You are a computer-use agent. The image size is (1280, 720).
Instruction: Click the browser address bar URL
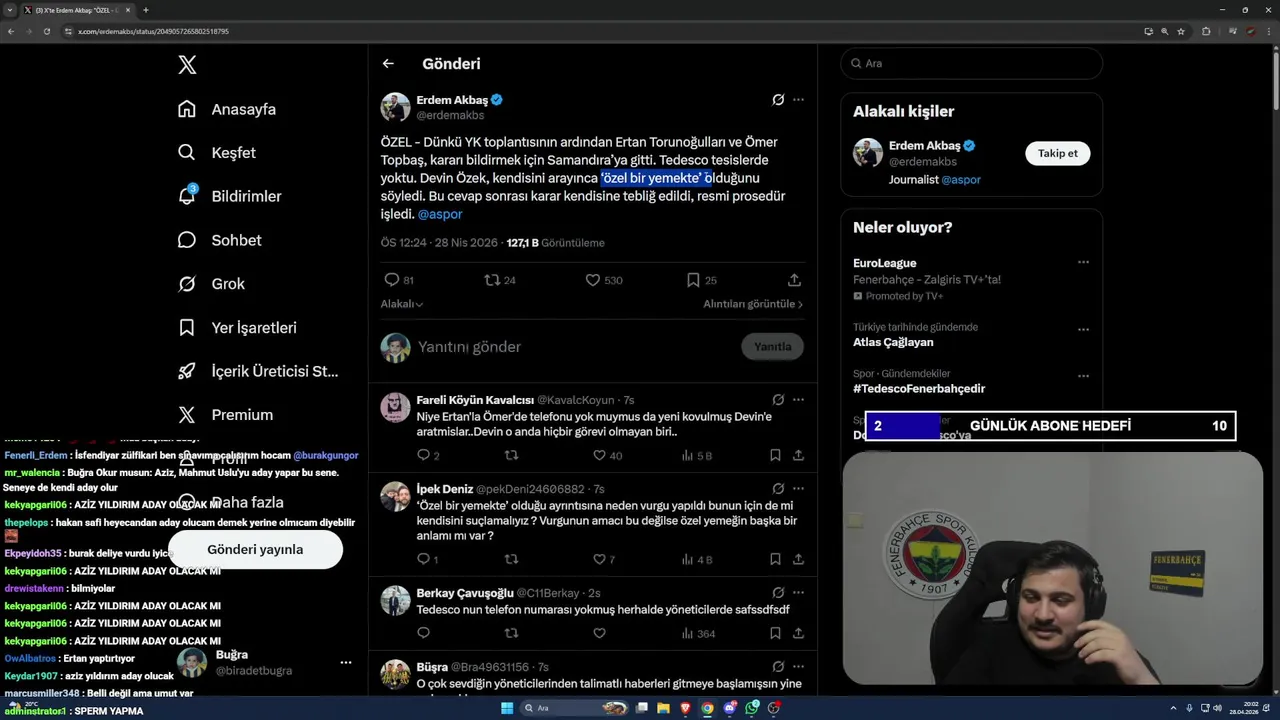click(153, 31)
